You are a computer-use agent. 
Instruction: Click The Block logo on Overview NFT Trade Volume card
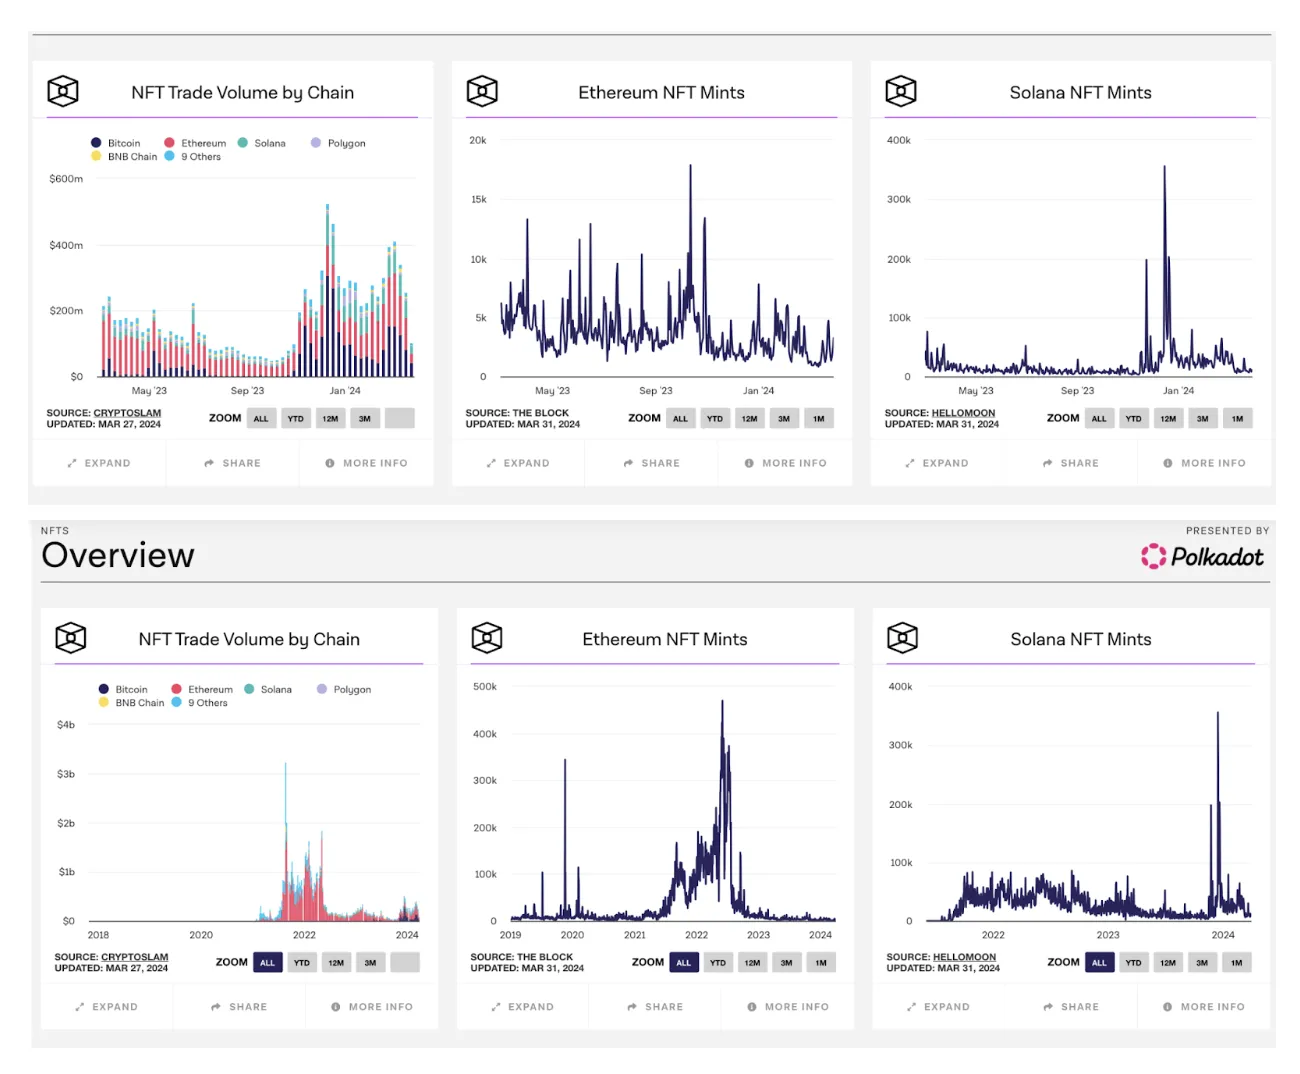[71, 638]
